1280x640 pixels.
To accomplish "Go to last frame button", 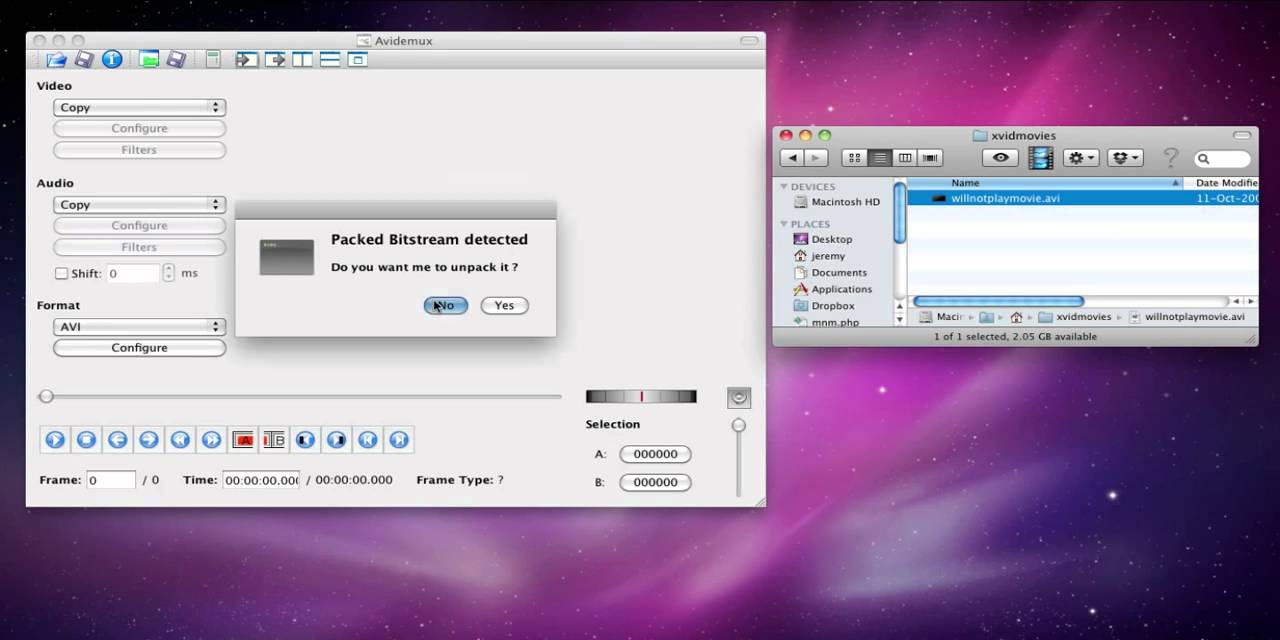I will [x=399, y=439].
